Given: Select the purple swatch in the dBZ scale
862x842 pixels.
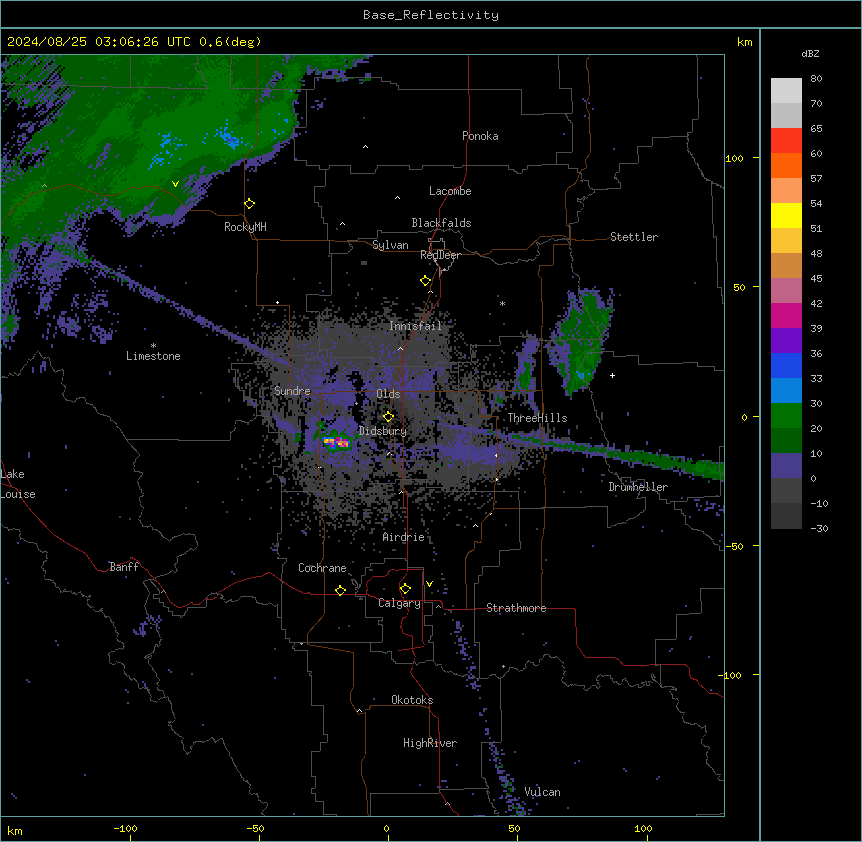Looking at the screenshot, I should (x=786, y=340).
